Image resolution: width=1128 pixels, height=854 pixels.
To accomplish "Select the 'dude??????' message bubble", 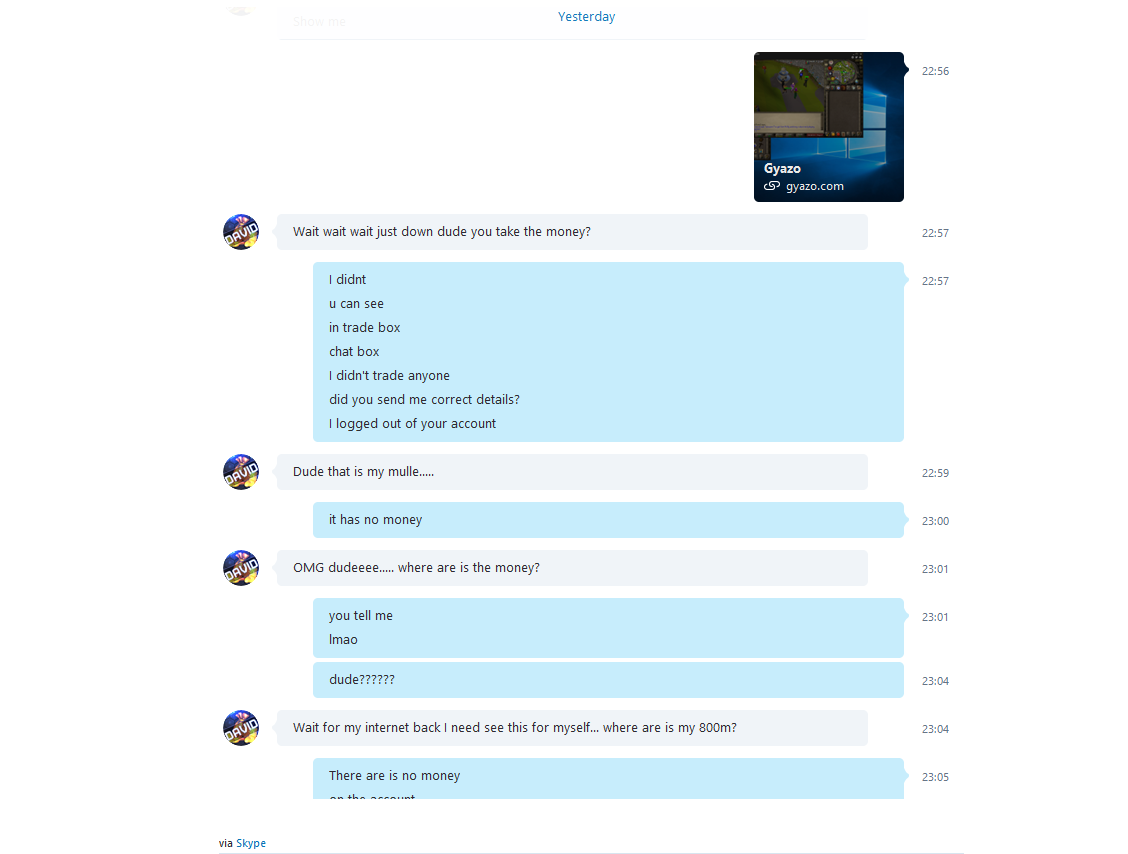I will pos(608,679).
